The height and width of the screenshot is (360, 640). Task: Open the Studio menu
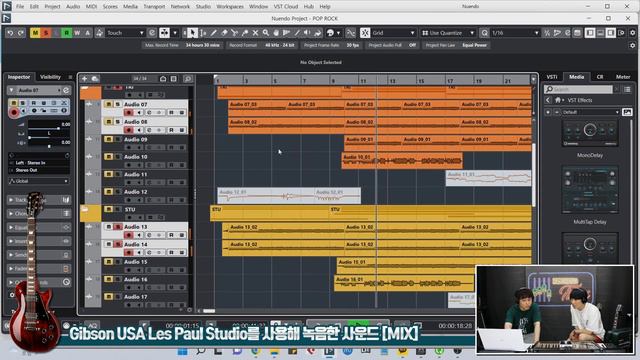coord(203,7)
